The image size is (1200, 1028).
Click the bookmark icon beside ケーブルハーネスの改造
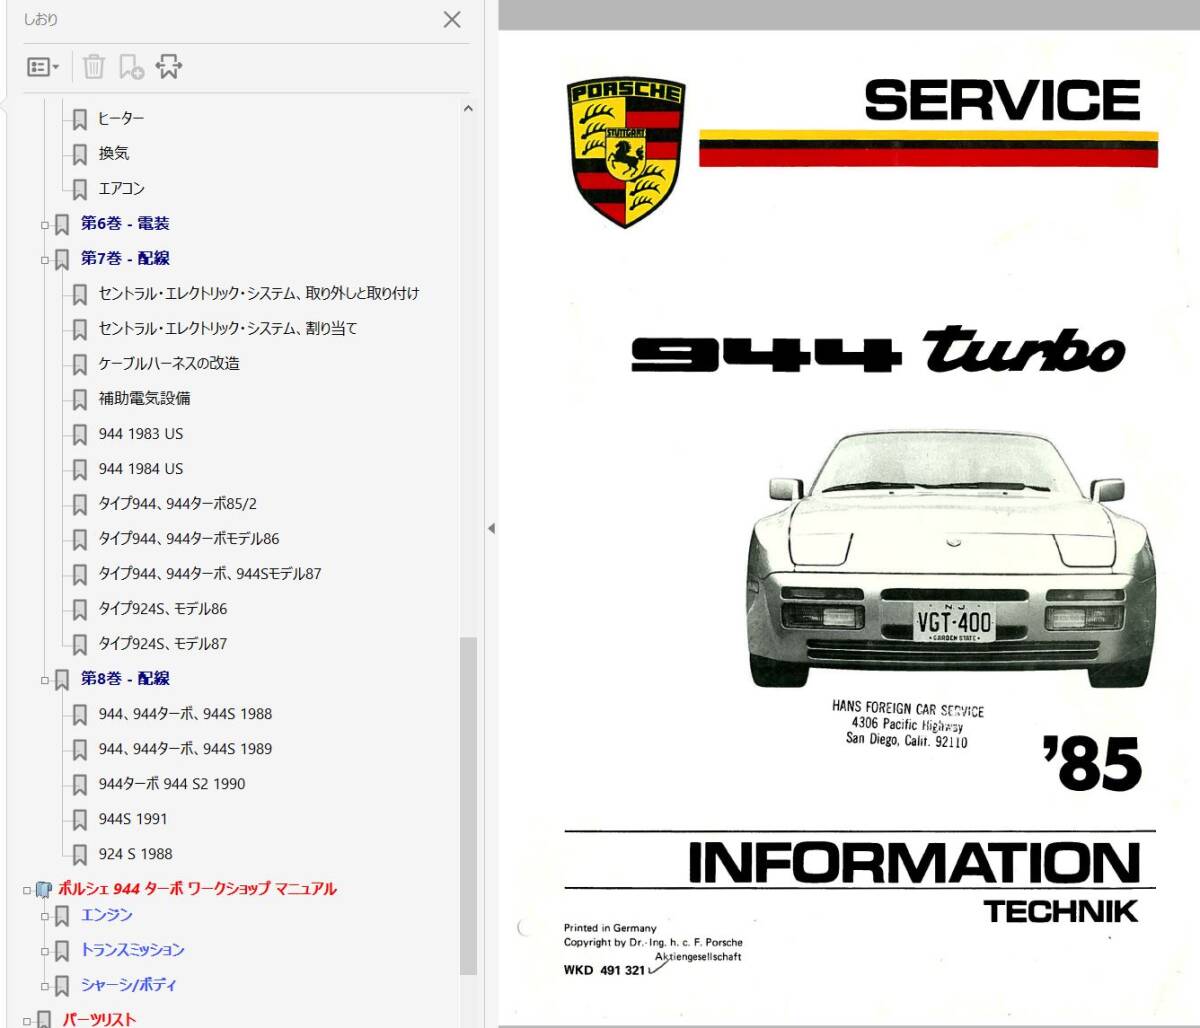coord(80,364)
